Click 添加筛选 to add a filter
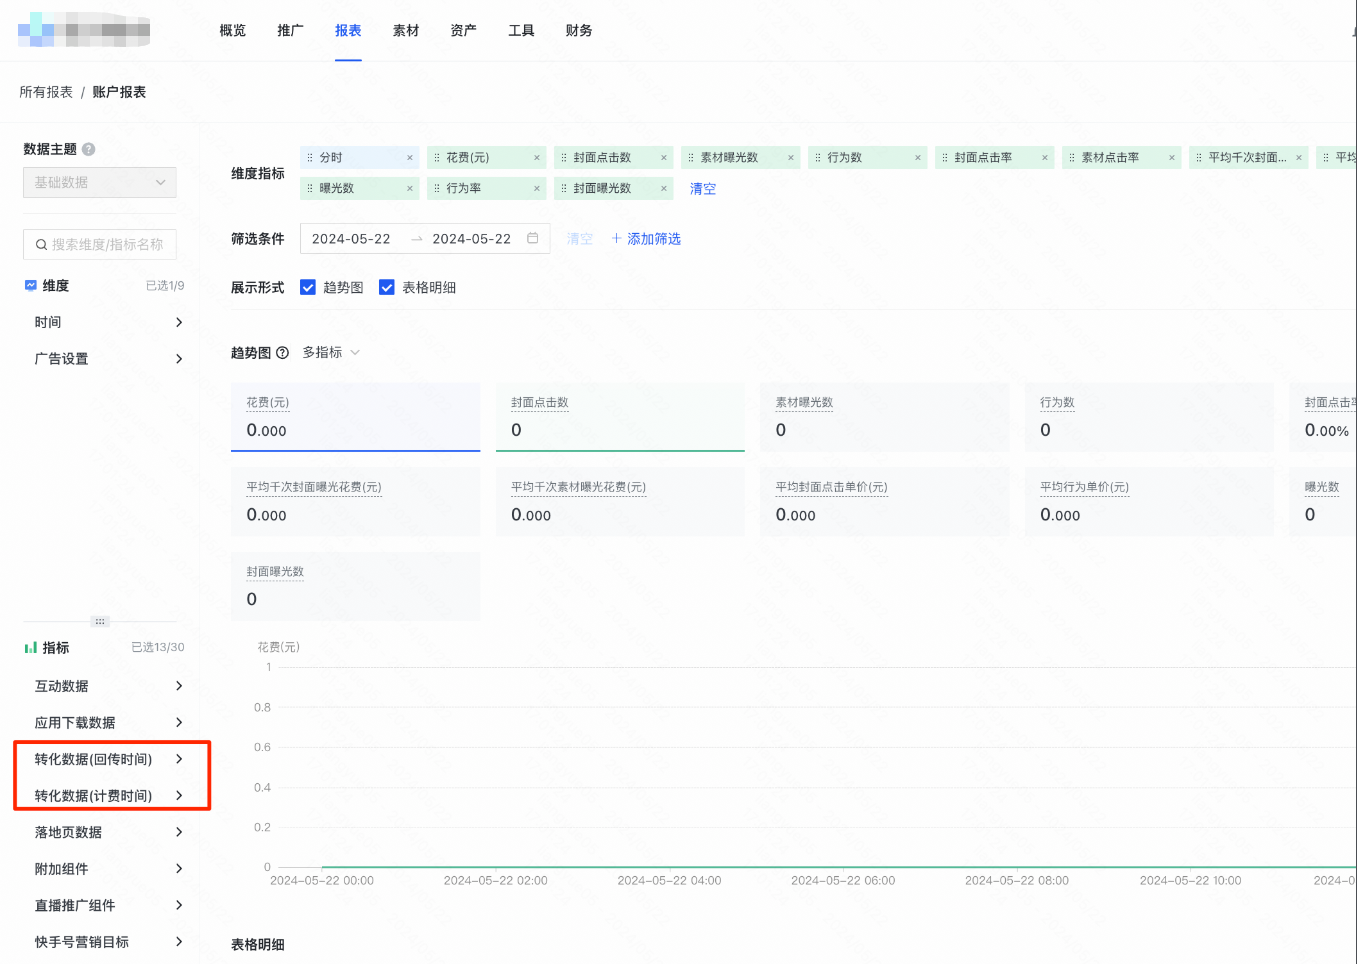This screenshot has width=1357, height=964. pyautogui.click(x=646, y=239)
